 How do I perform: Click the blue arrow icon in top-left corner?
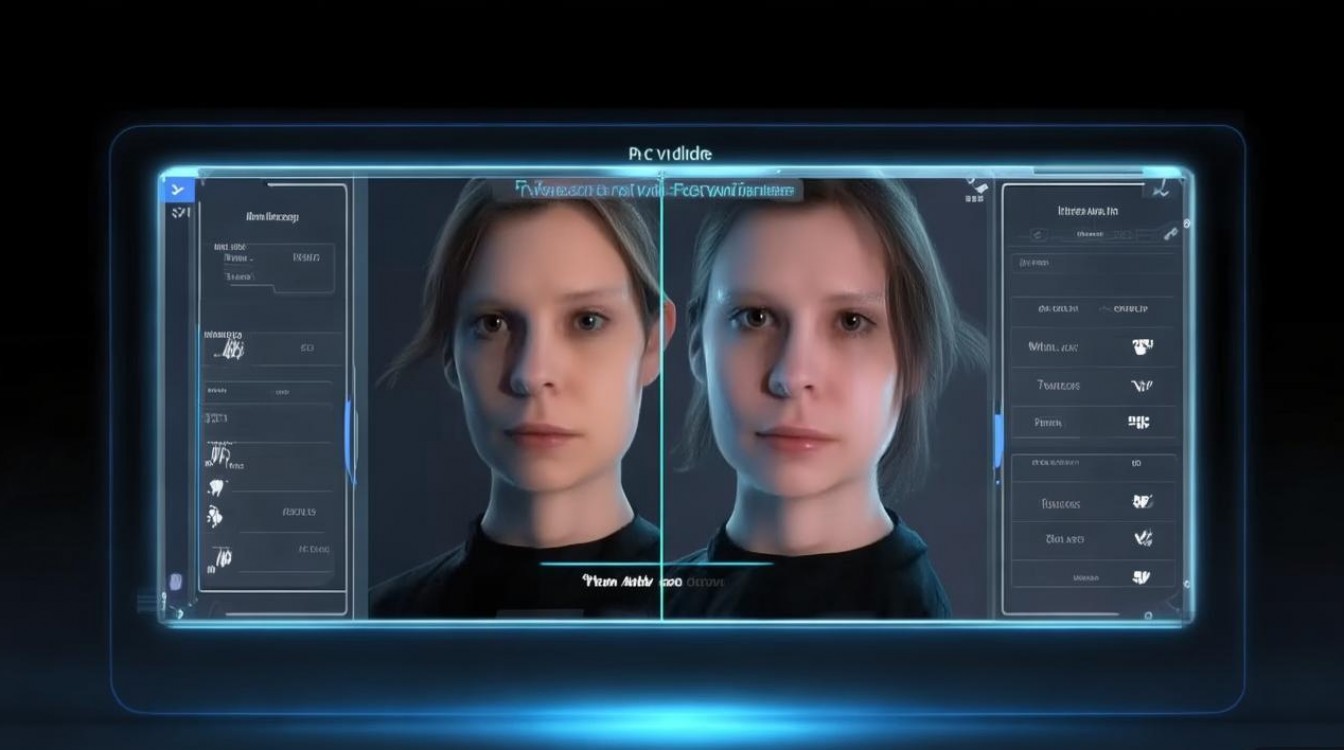(x=177, y=188)
